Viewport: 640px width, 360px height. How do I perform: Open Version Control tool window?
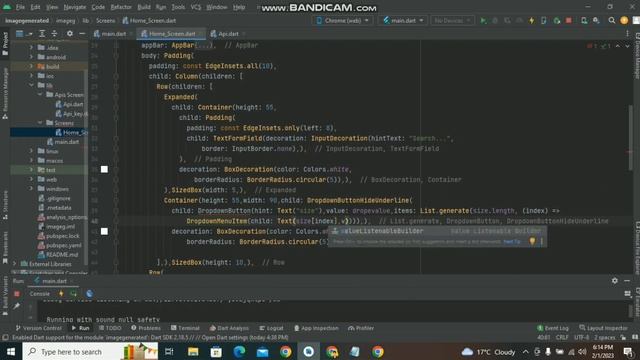38,328
